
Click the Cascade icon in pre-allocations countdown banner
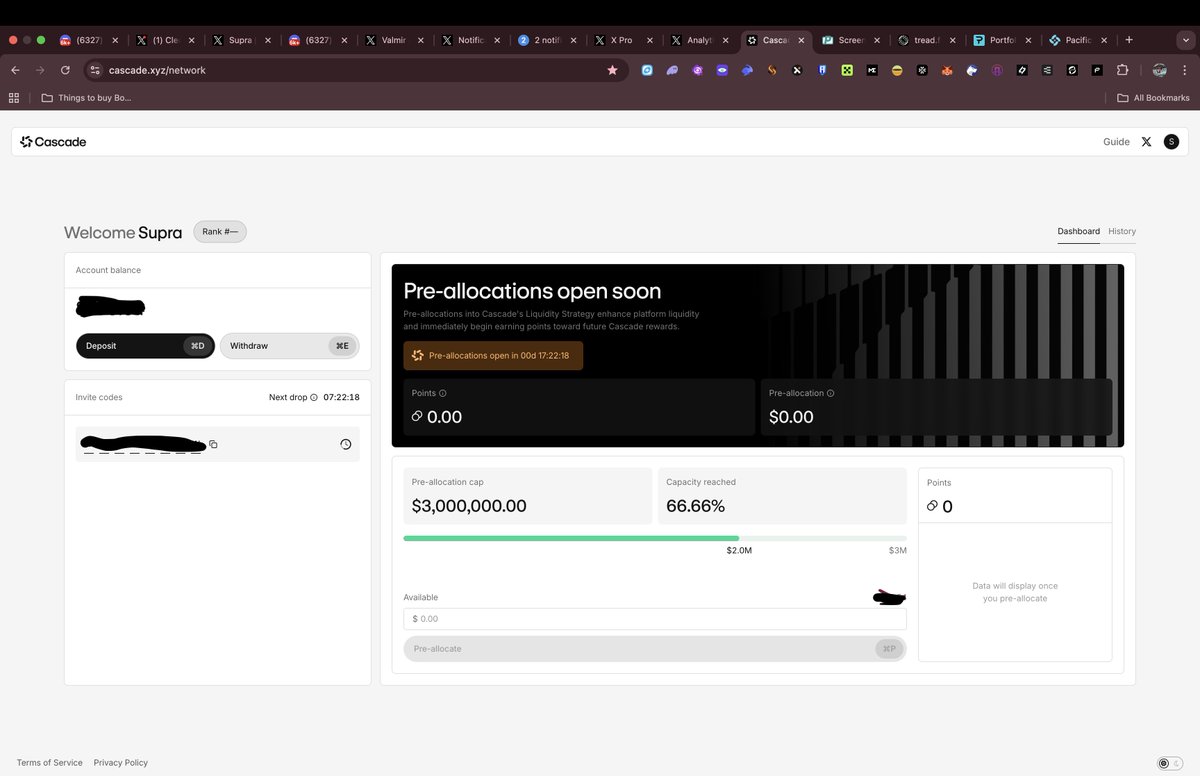(x=418, y=355)
